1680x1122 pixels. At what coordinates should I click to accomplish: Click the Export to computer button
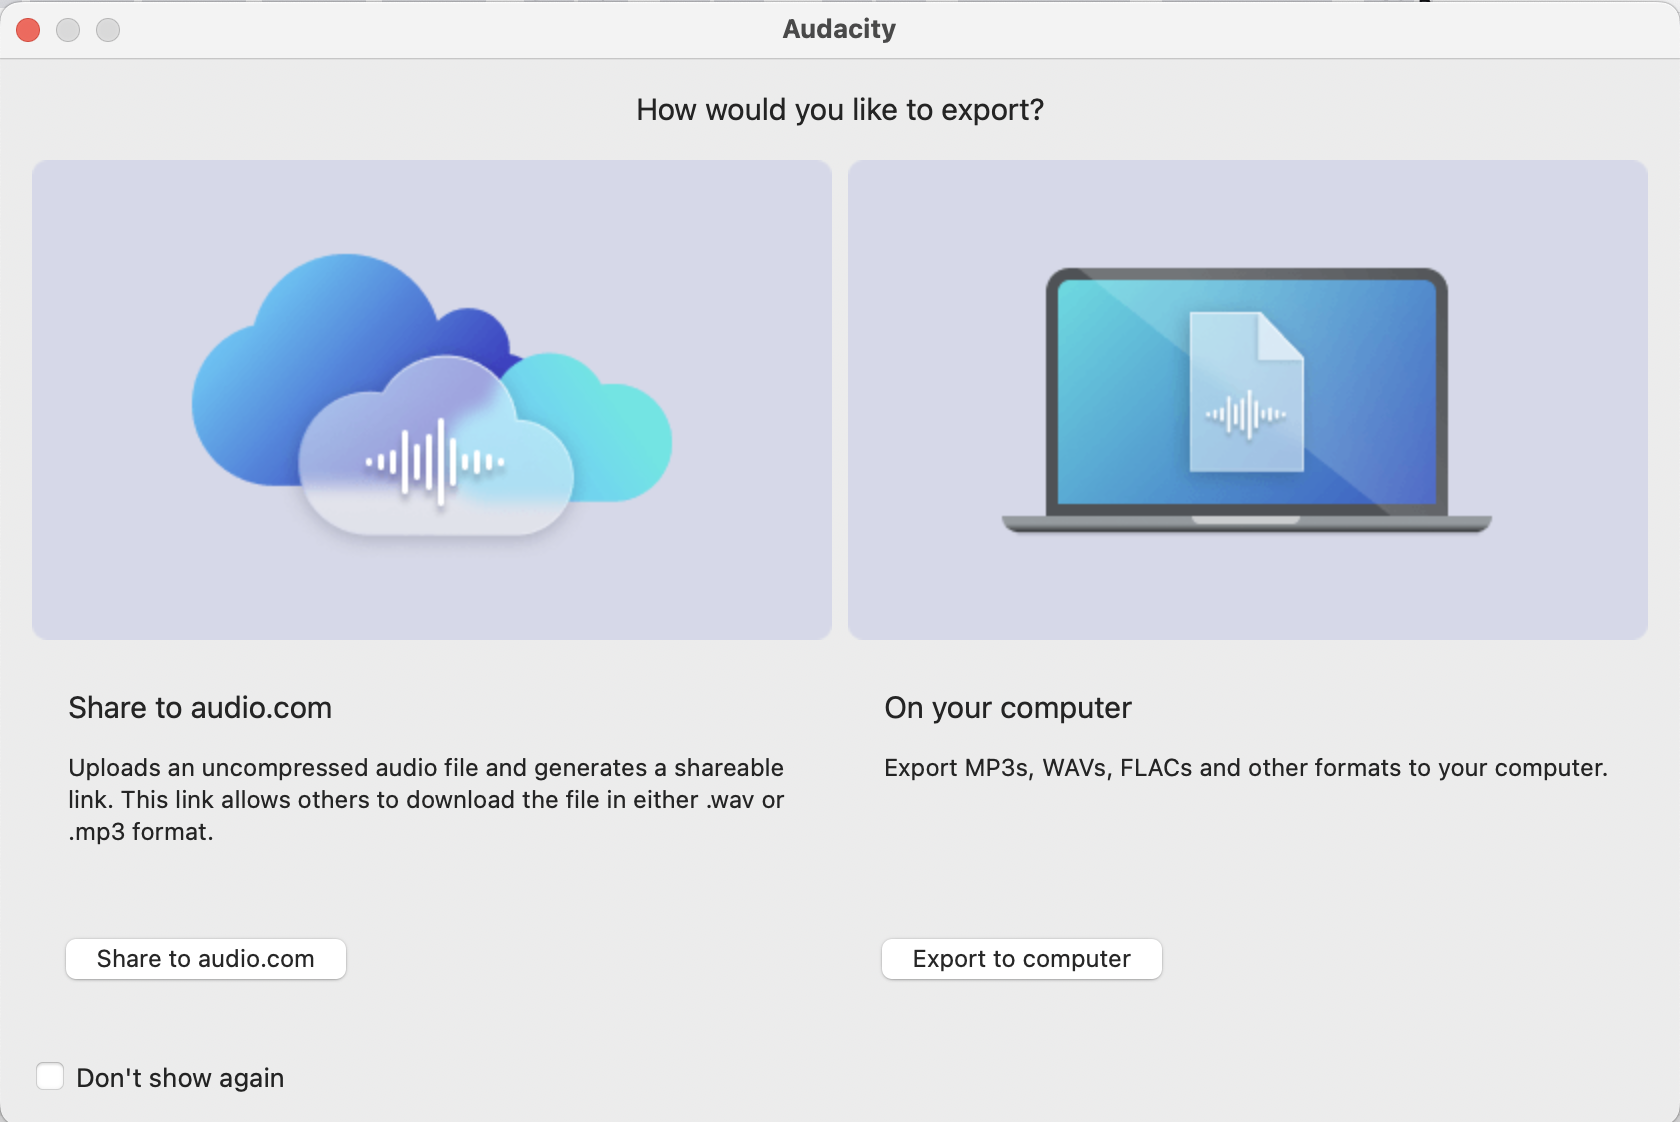pyautogui.click(x=1021, y=959)
